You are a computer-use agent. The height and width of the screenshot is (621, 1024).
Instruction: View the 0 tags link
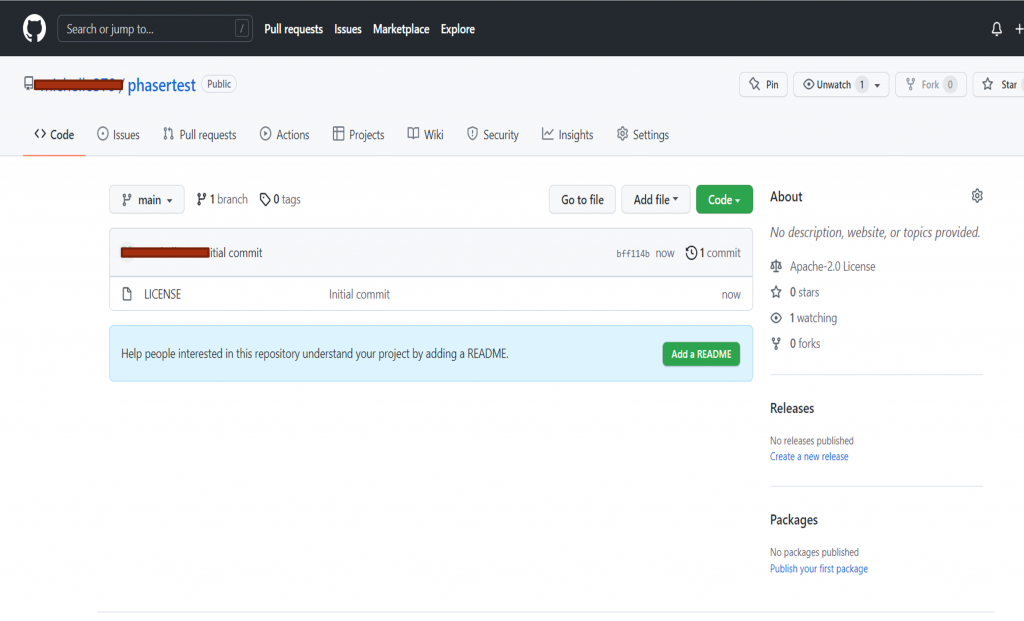280,199
